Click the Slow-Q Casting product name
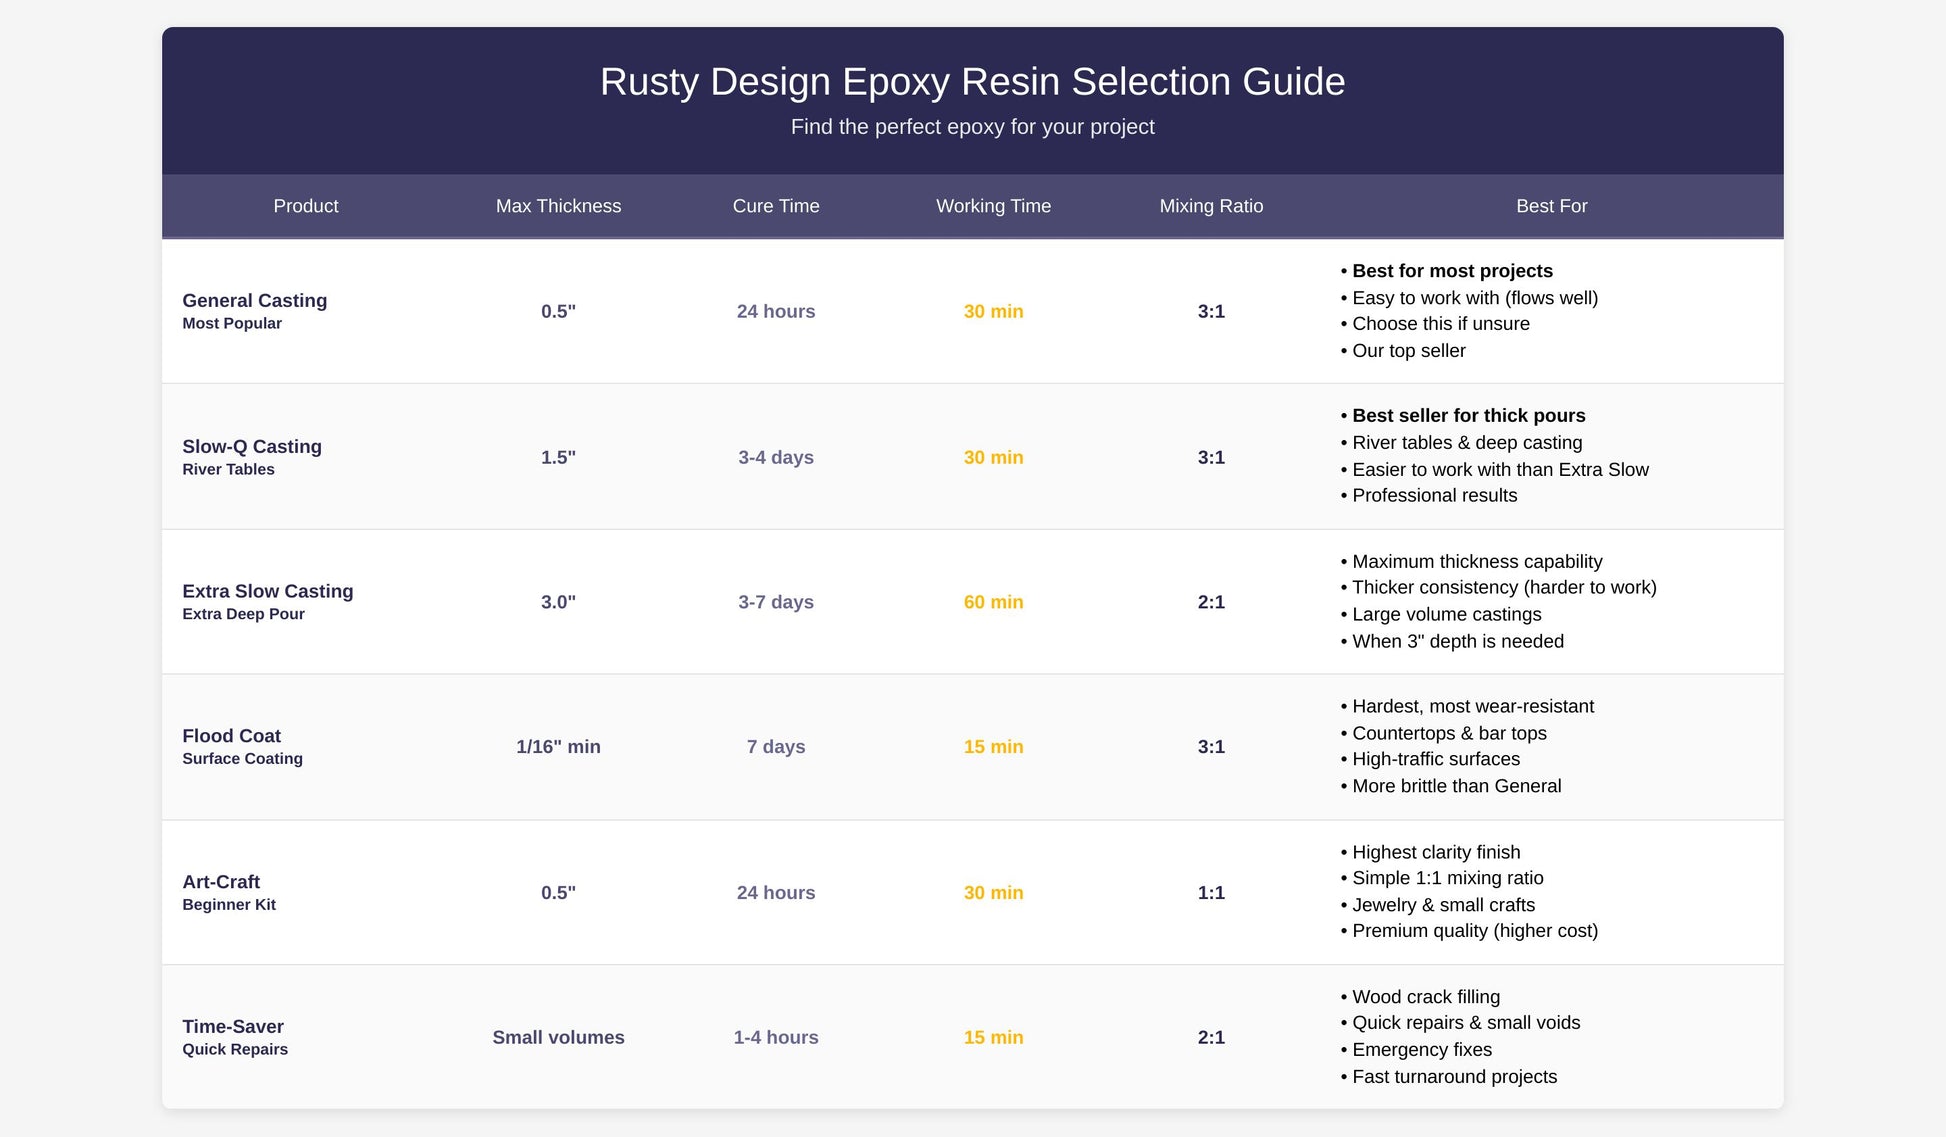This screenshot has width=1946, height=1137. (252, 446)
